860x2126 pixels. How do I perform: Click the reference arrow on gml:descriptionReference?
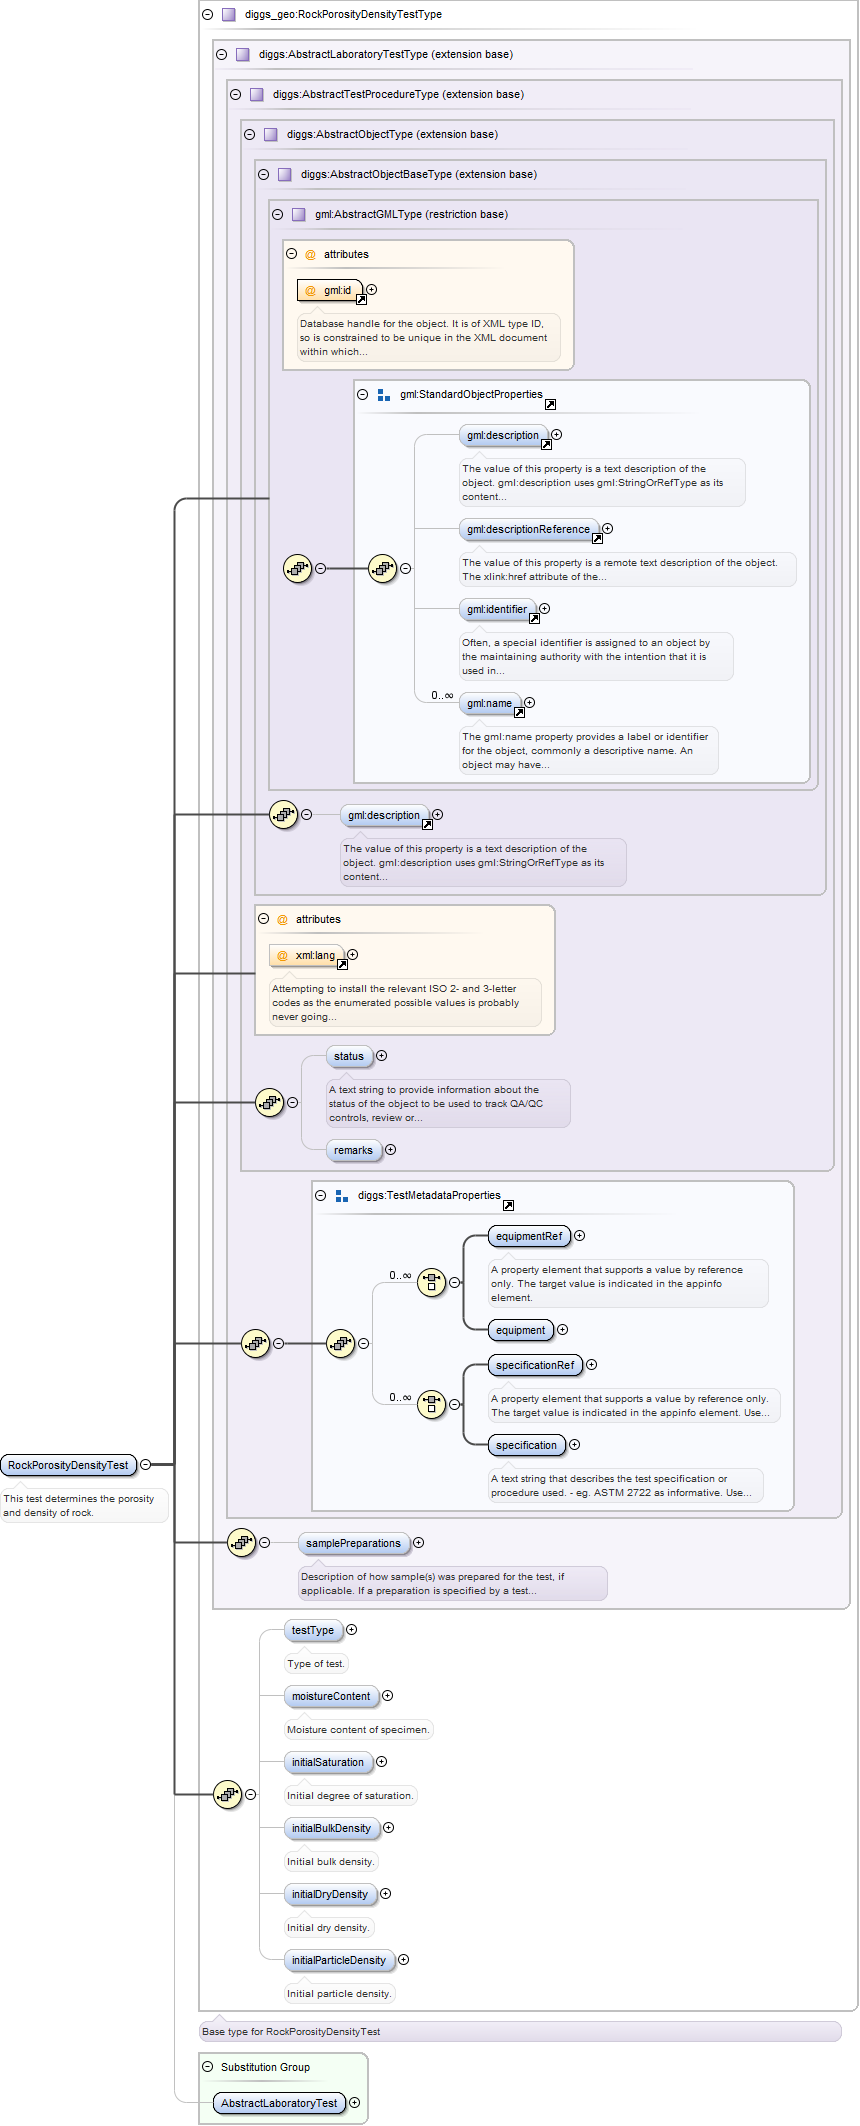[x=597, y=538]
